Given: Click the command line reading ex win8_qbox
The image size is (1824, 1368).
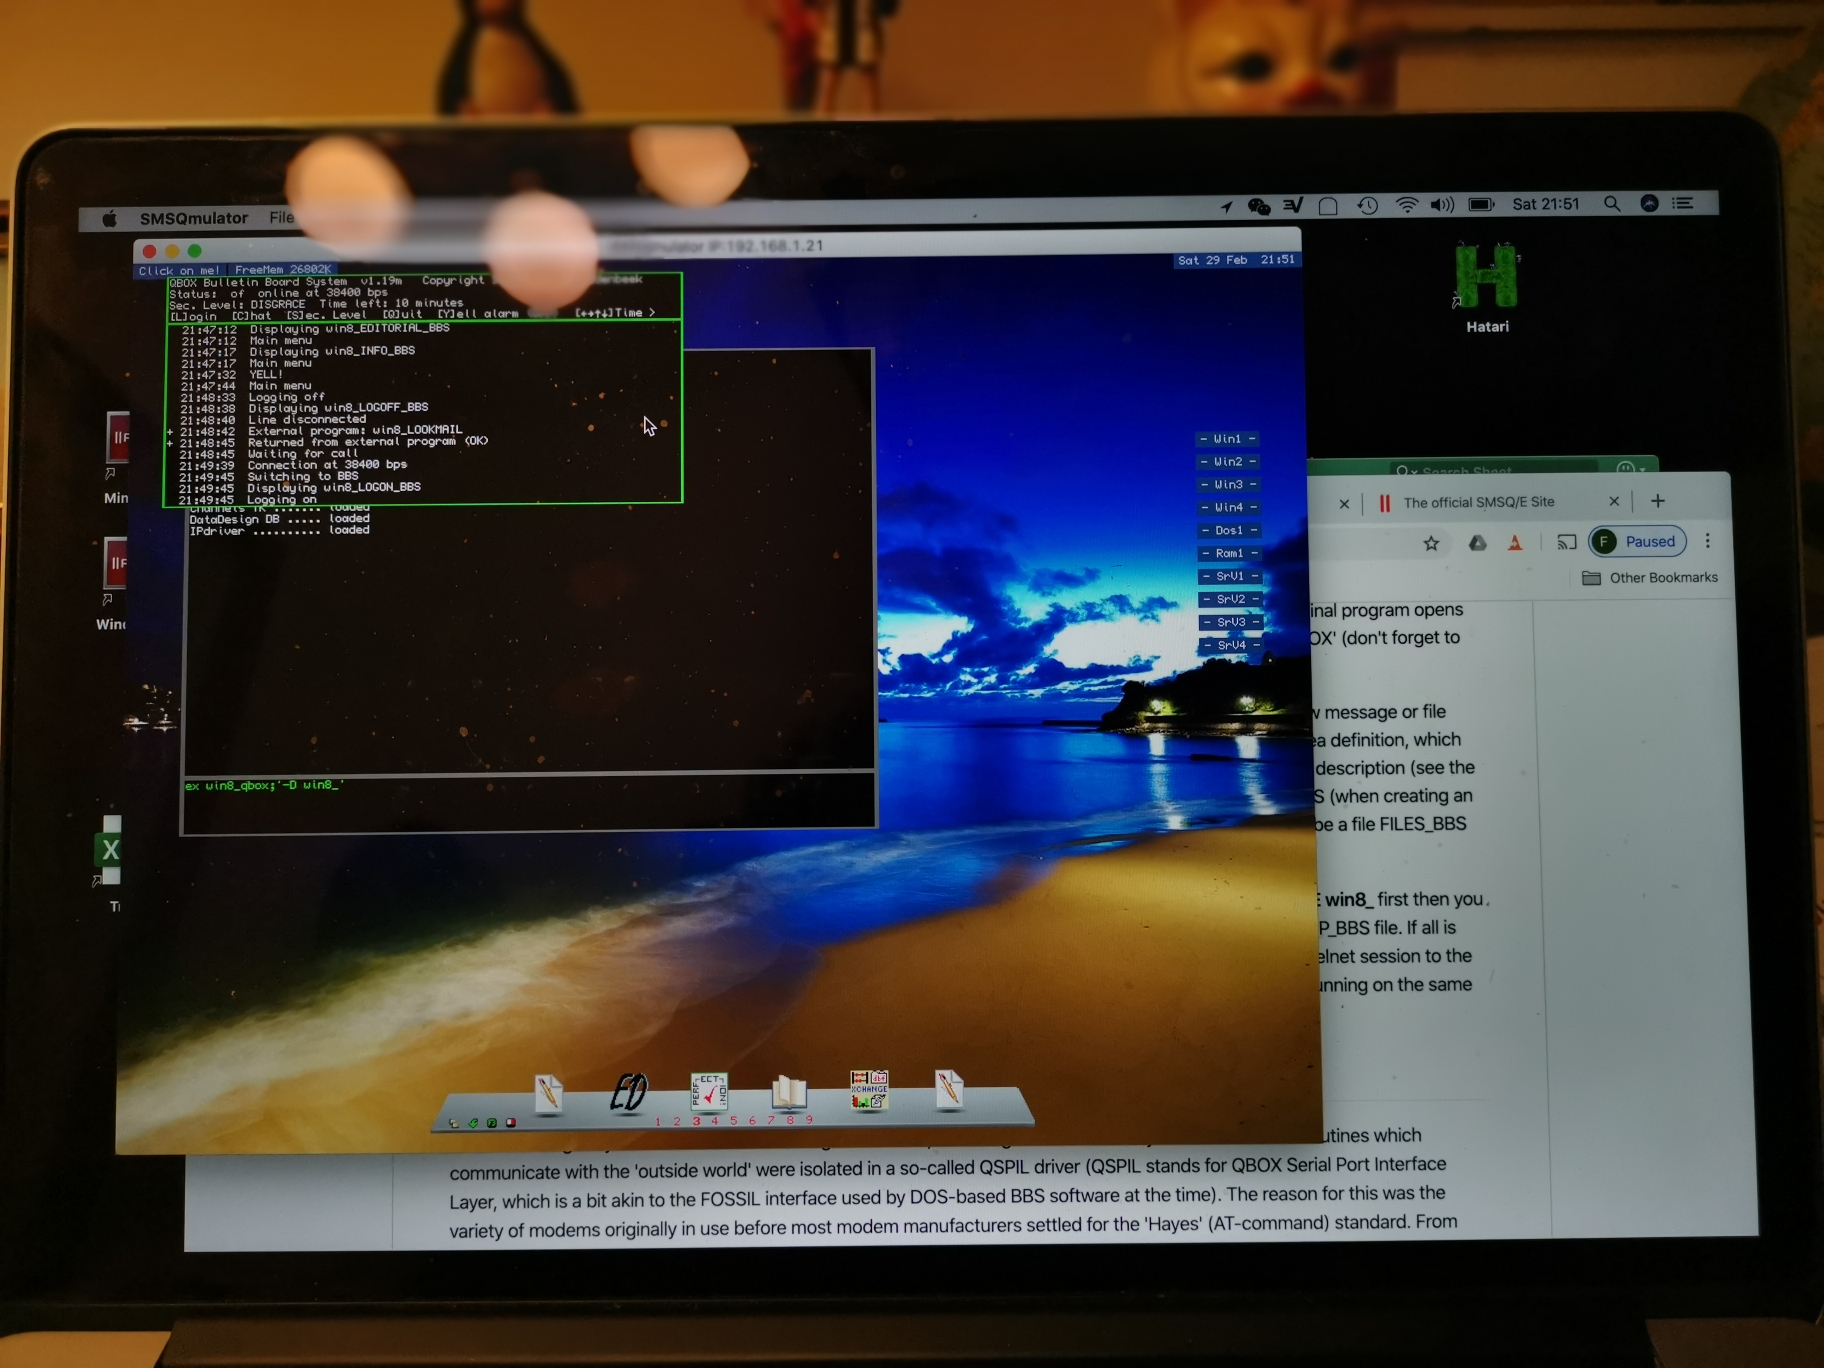Looking at the screenshot, I should (x=264, y=786).
